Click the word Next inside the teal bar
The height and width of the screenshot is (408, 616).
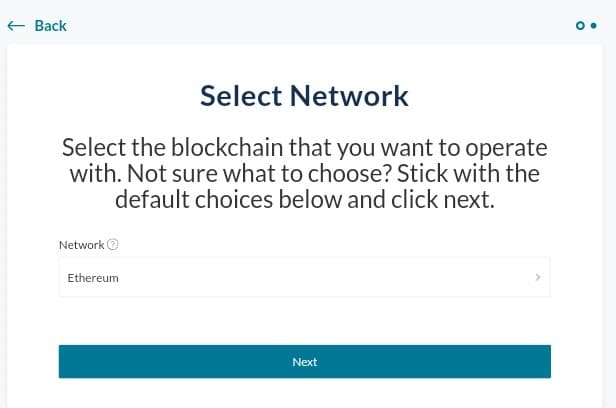tap(304, 362)
